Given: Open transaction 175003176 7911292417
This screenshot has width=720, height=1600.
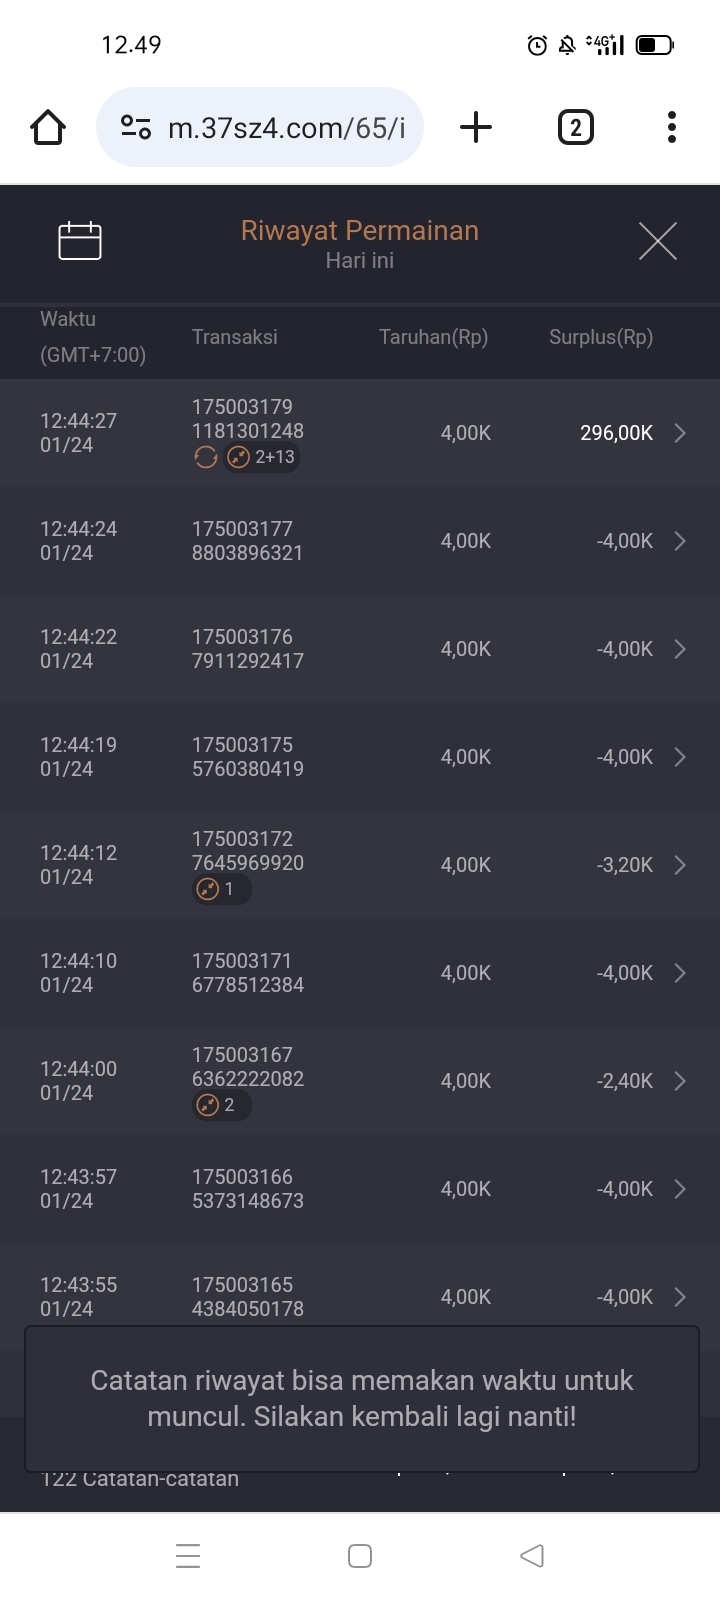Looking at the screenshot, I should coord(248,649).
